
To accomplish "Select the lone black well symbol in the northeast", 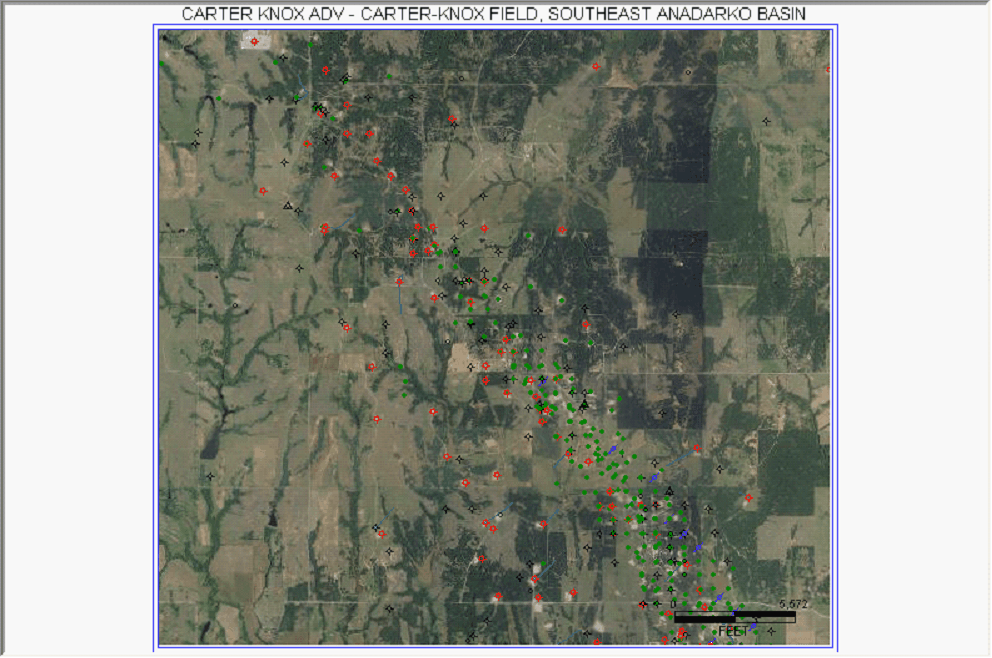I will point(767,121).
